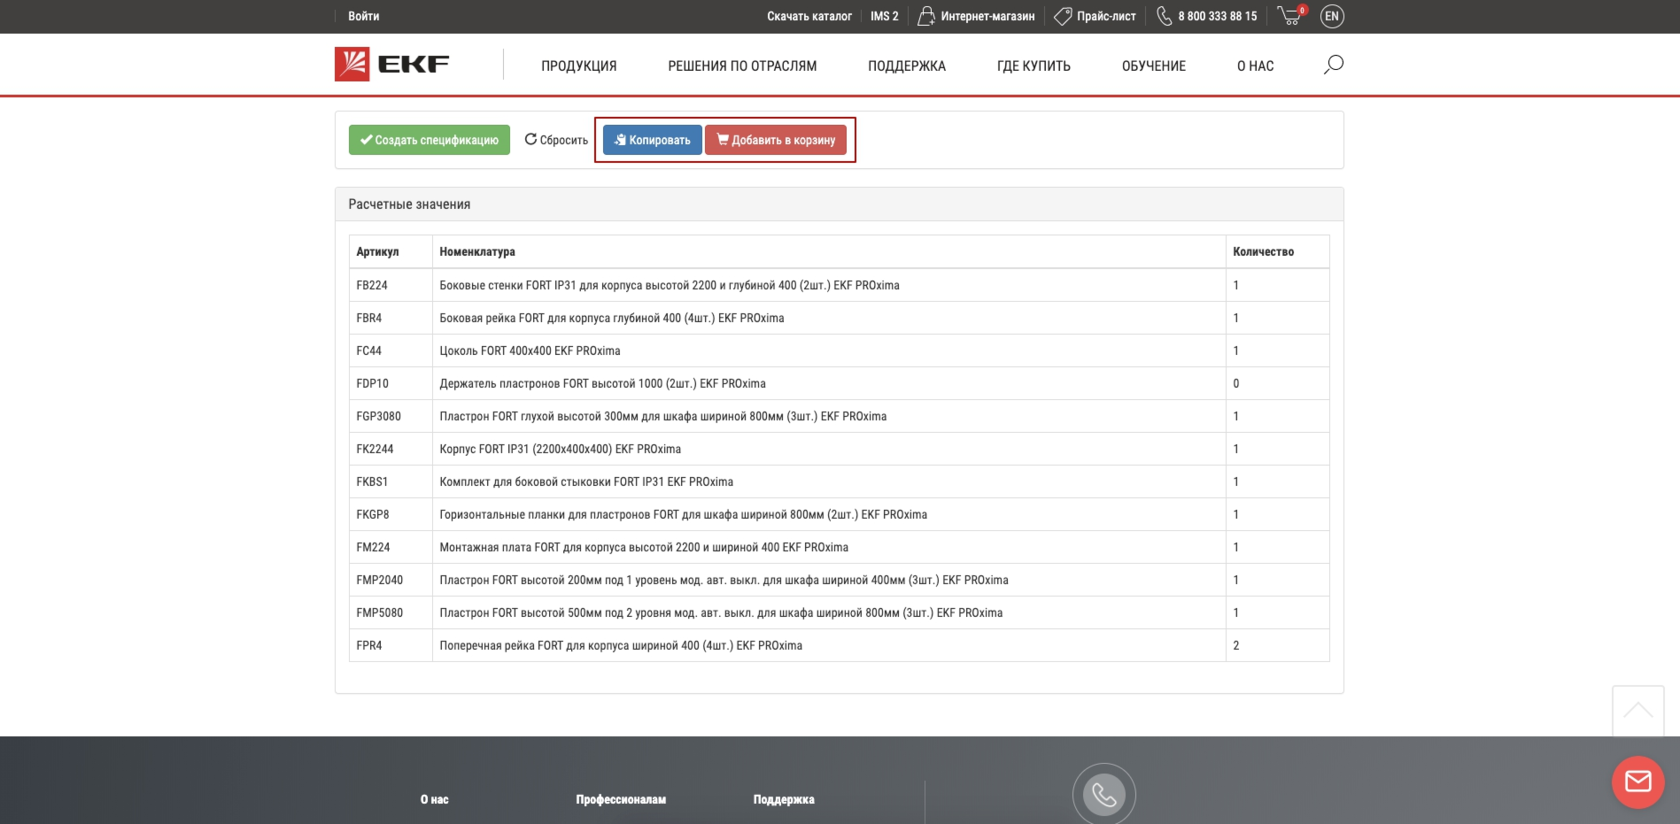This screenshot has height=824, width=1680.
Task: Open Обучение menu
Action: coord(1154,66)
